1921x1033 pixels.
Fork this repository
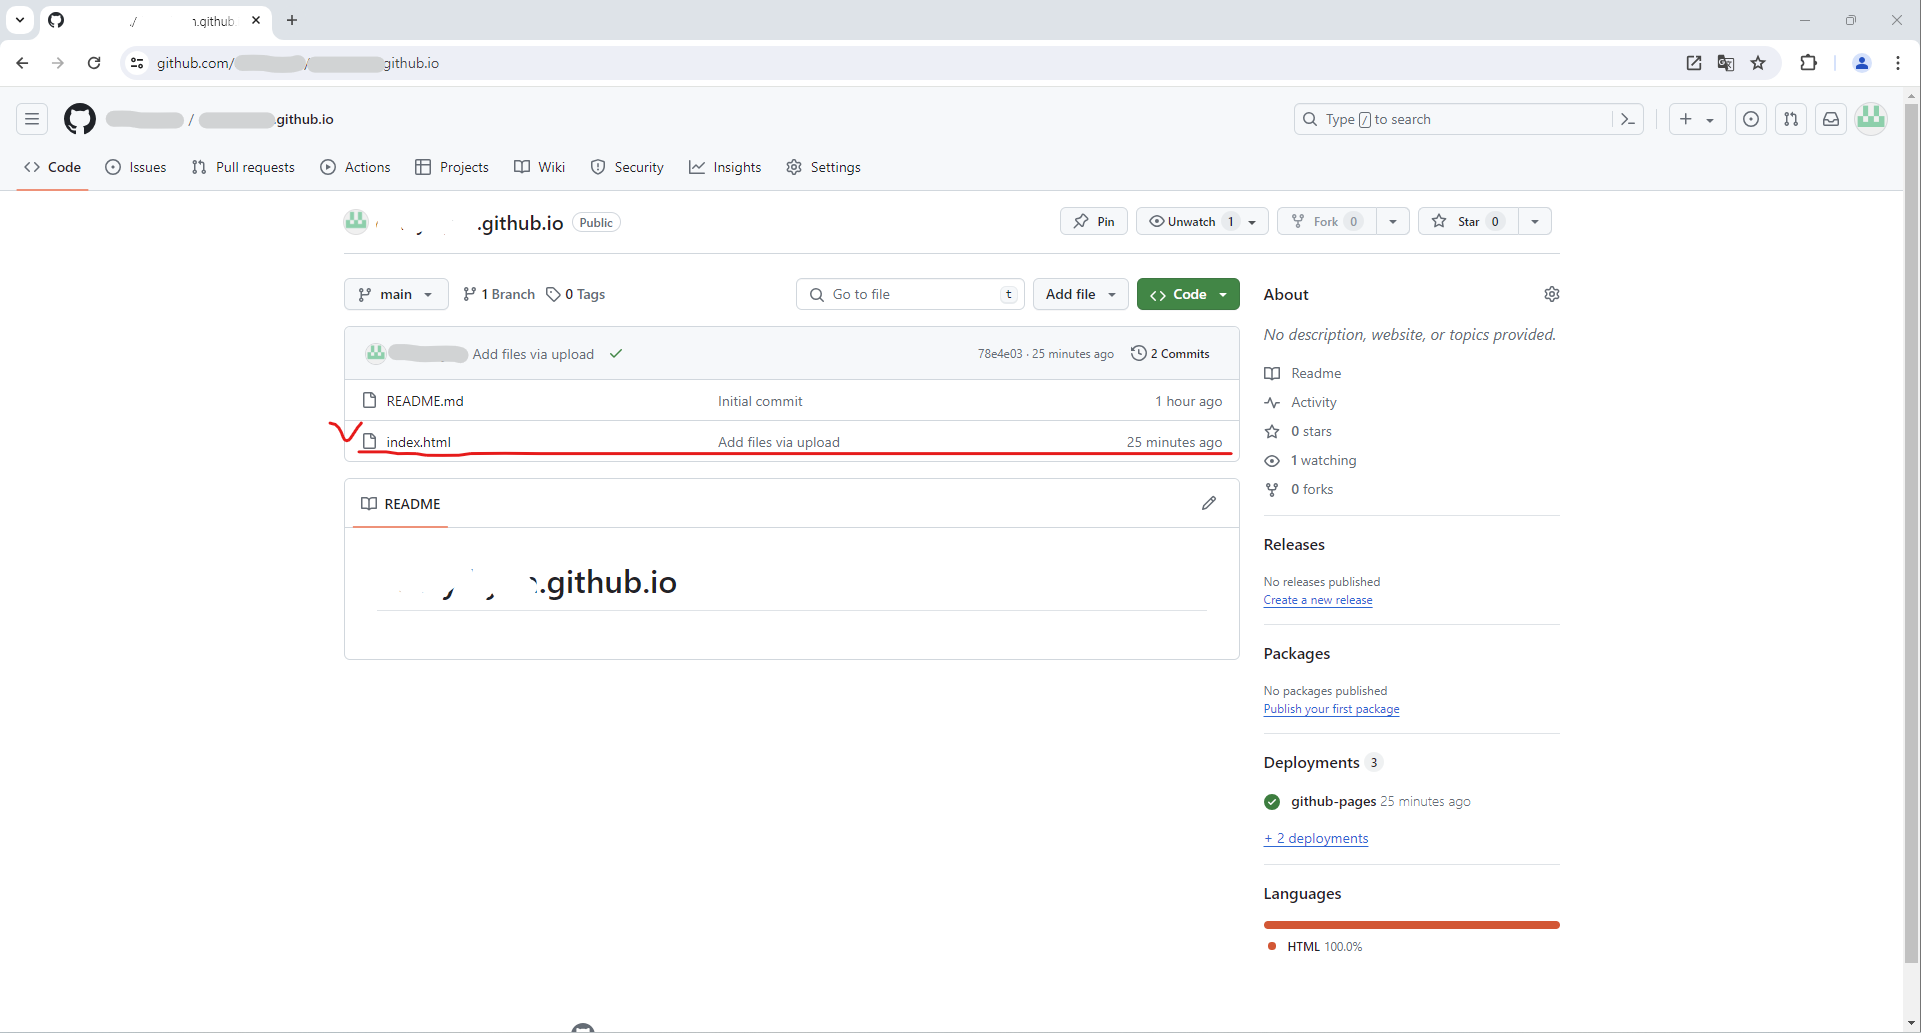point(1327,221)
